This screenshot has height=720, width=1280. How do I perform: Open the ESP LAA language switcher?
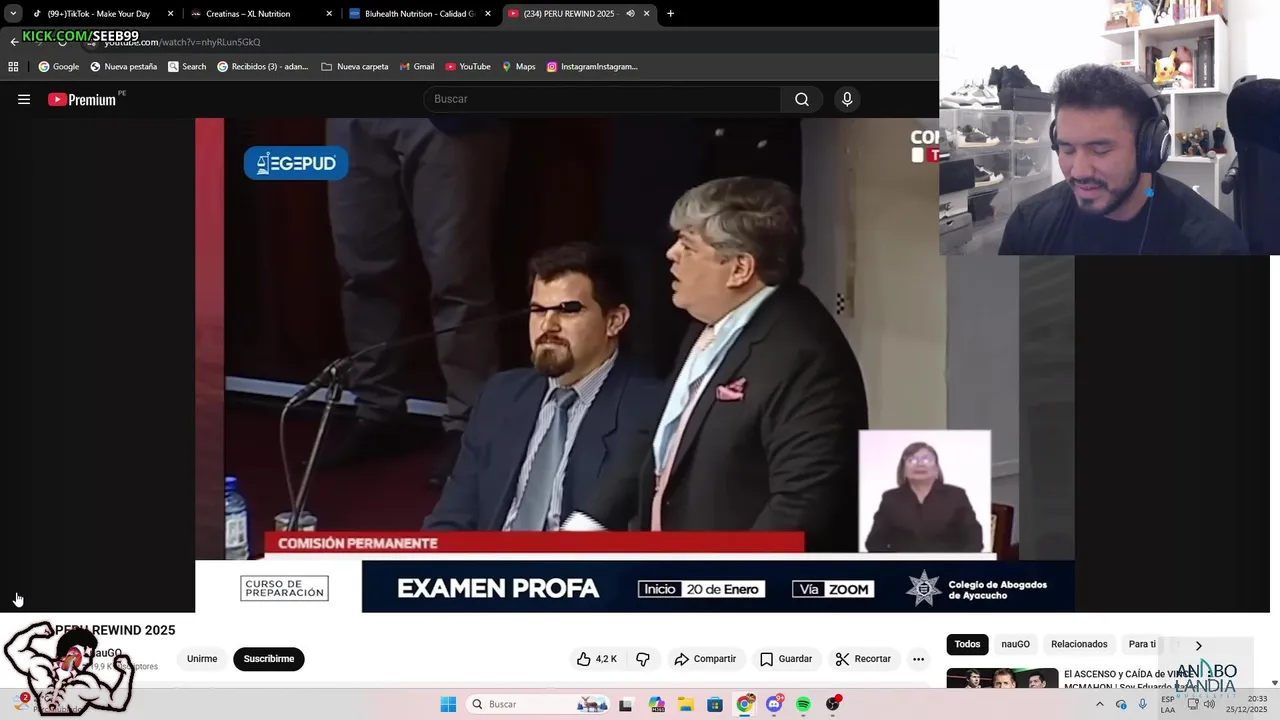(1168, 704)
